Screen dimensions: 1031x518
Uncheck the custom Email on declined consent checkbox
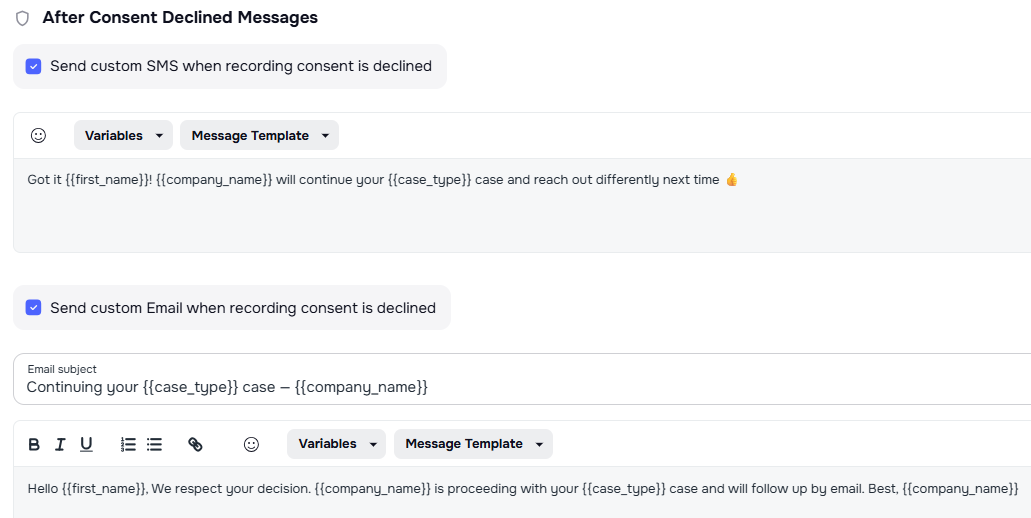tap(33, 308)
